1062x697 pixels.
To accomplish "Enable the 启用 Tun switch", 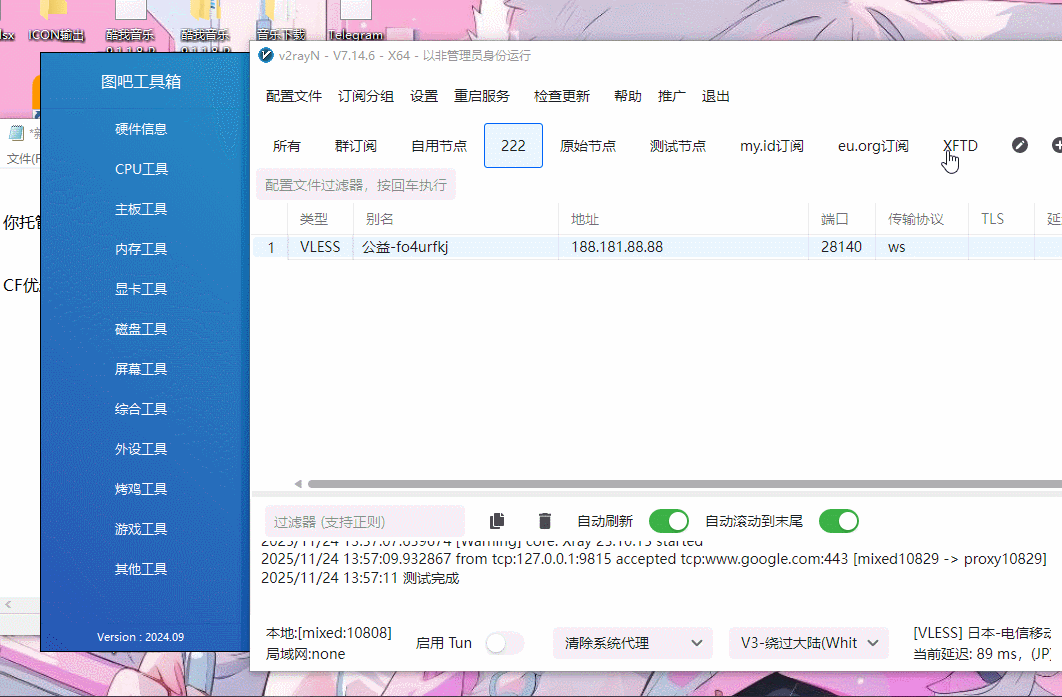I will pyautogui.click(x=505, y=643).
